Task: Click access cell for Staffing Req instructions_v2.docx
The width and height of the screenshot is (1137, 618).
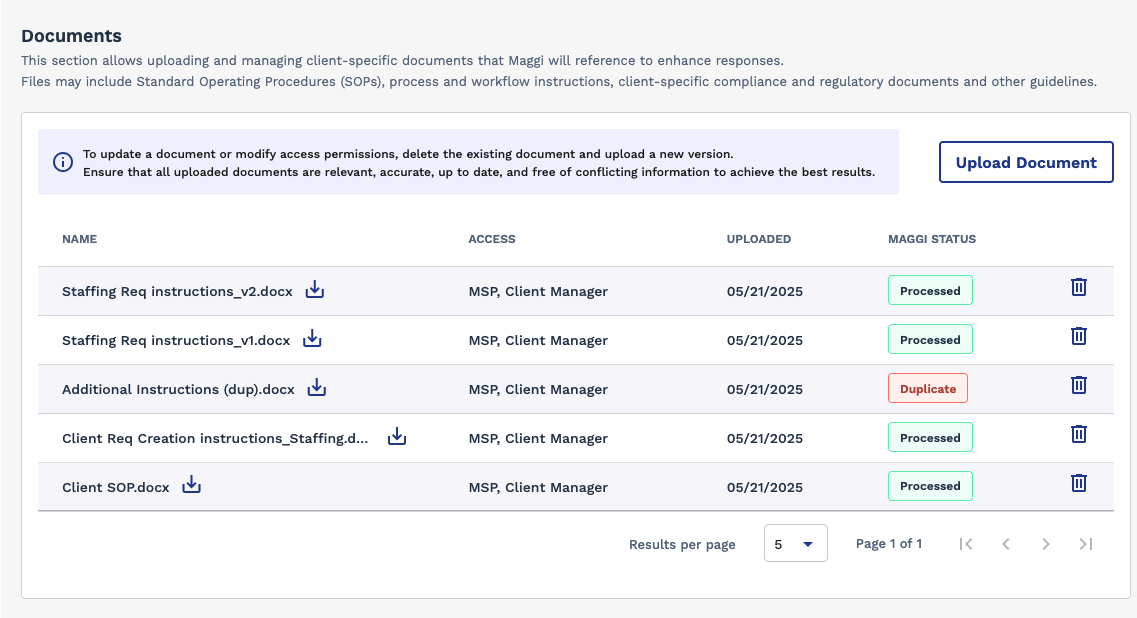Action: [538, 292]
